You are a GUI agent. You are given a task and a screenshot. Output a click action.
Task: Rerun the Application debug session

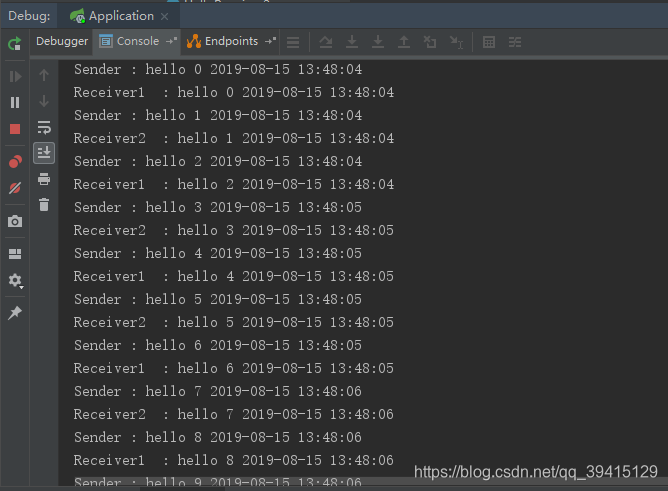(x=14, y=43)
